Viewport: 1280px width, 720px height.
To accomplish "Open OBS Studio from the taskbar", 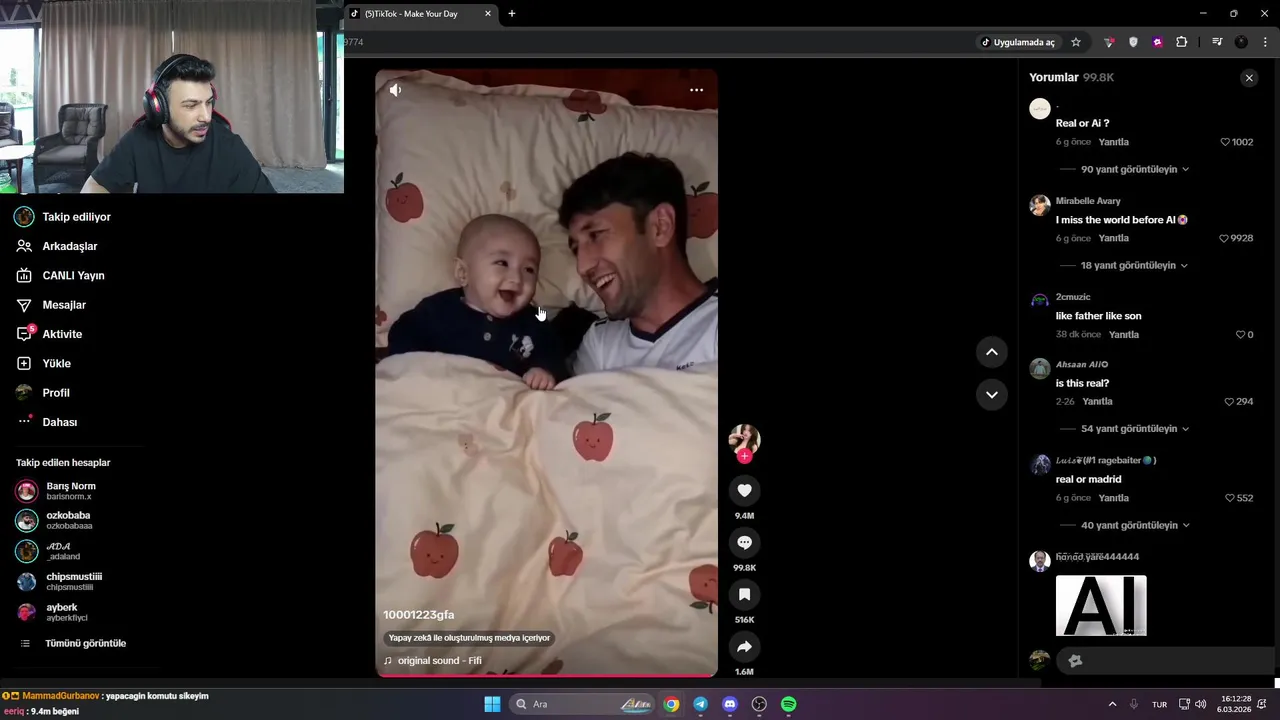I will [759, 704].
